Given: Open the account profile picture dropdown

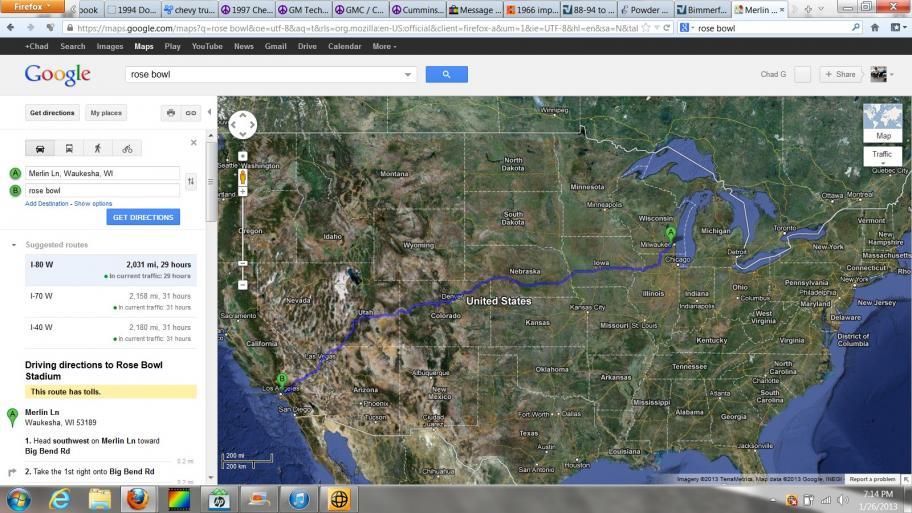Looking at the screenshot, I should click(882, 74).
